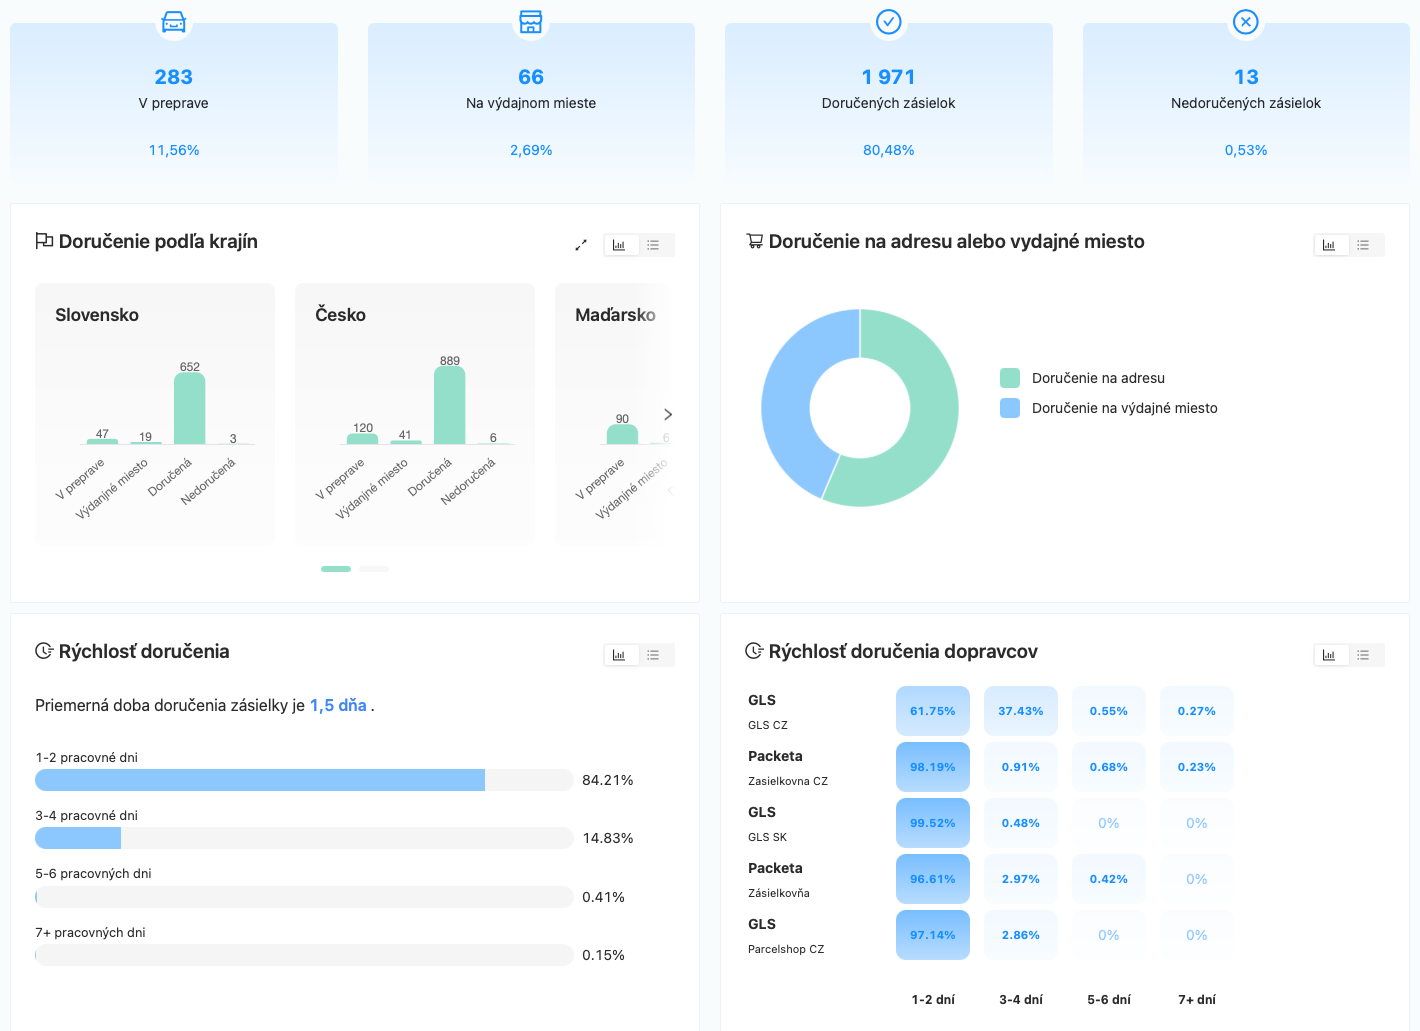Click the 84.21% value label
1420x1031 pixels.
pos(608,780)
